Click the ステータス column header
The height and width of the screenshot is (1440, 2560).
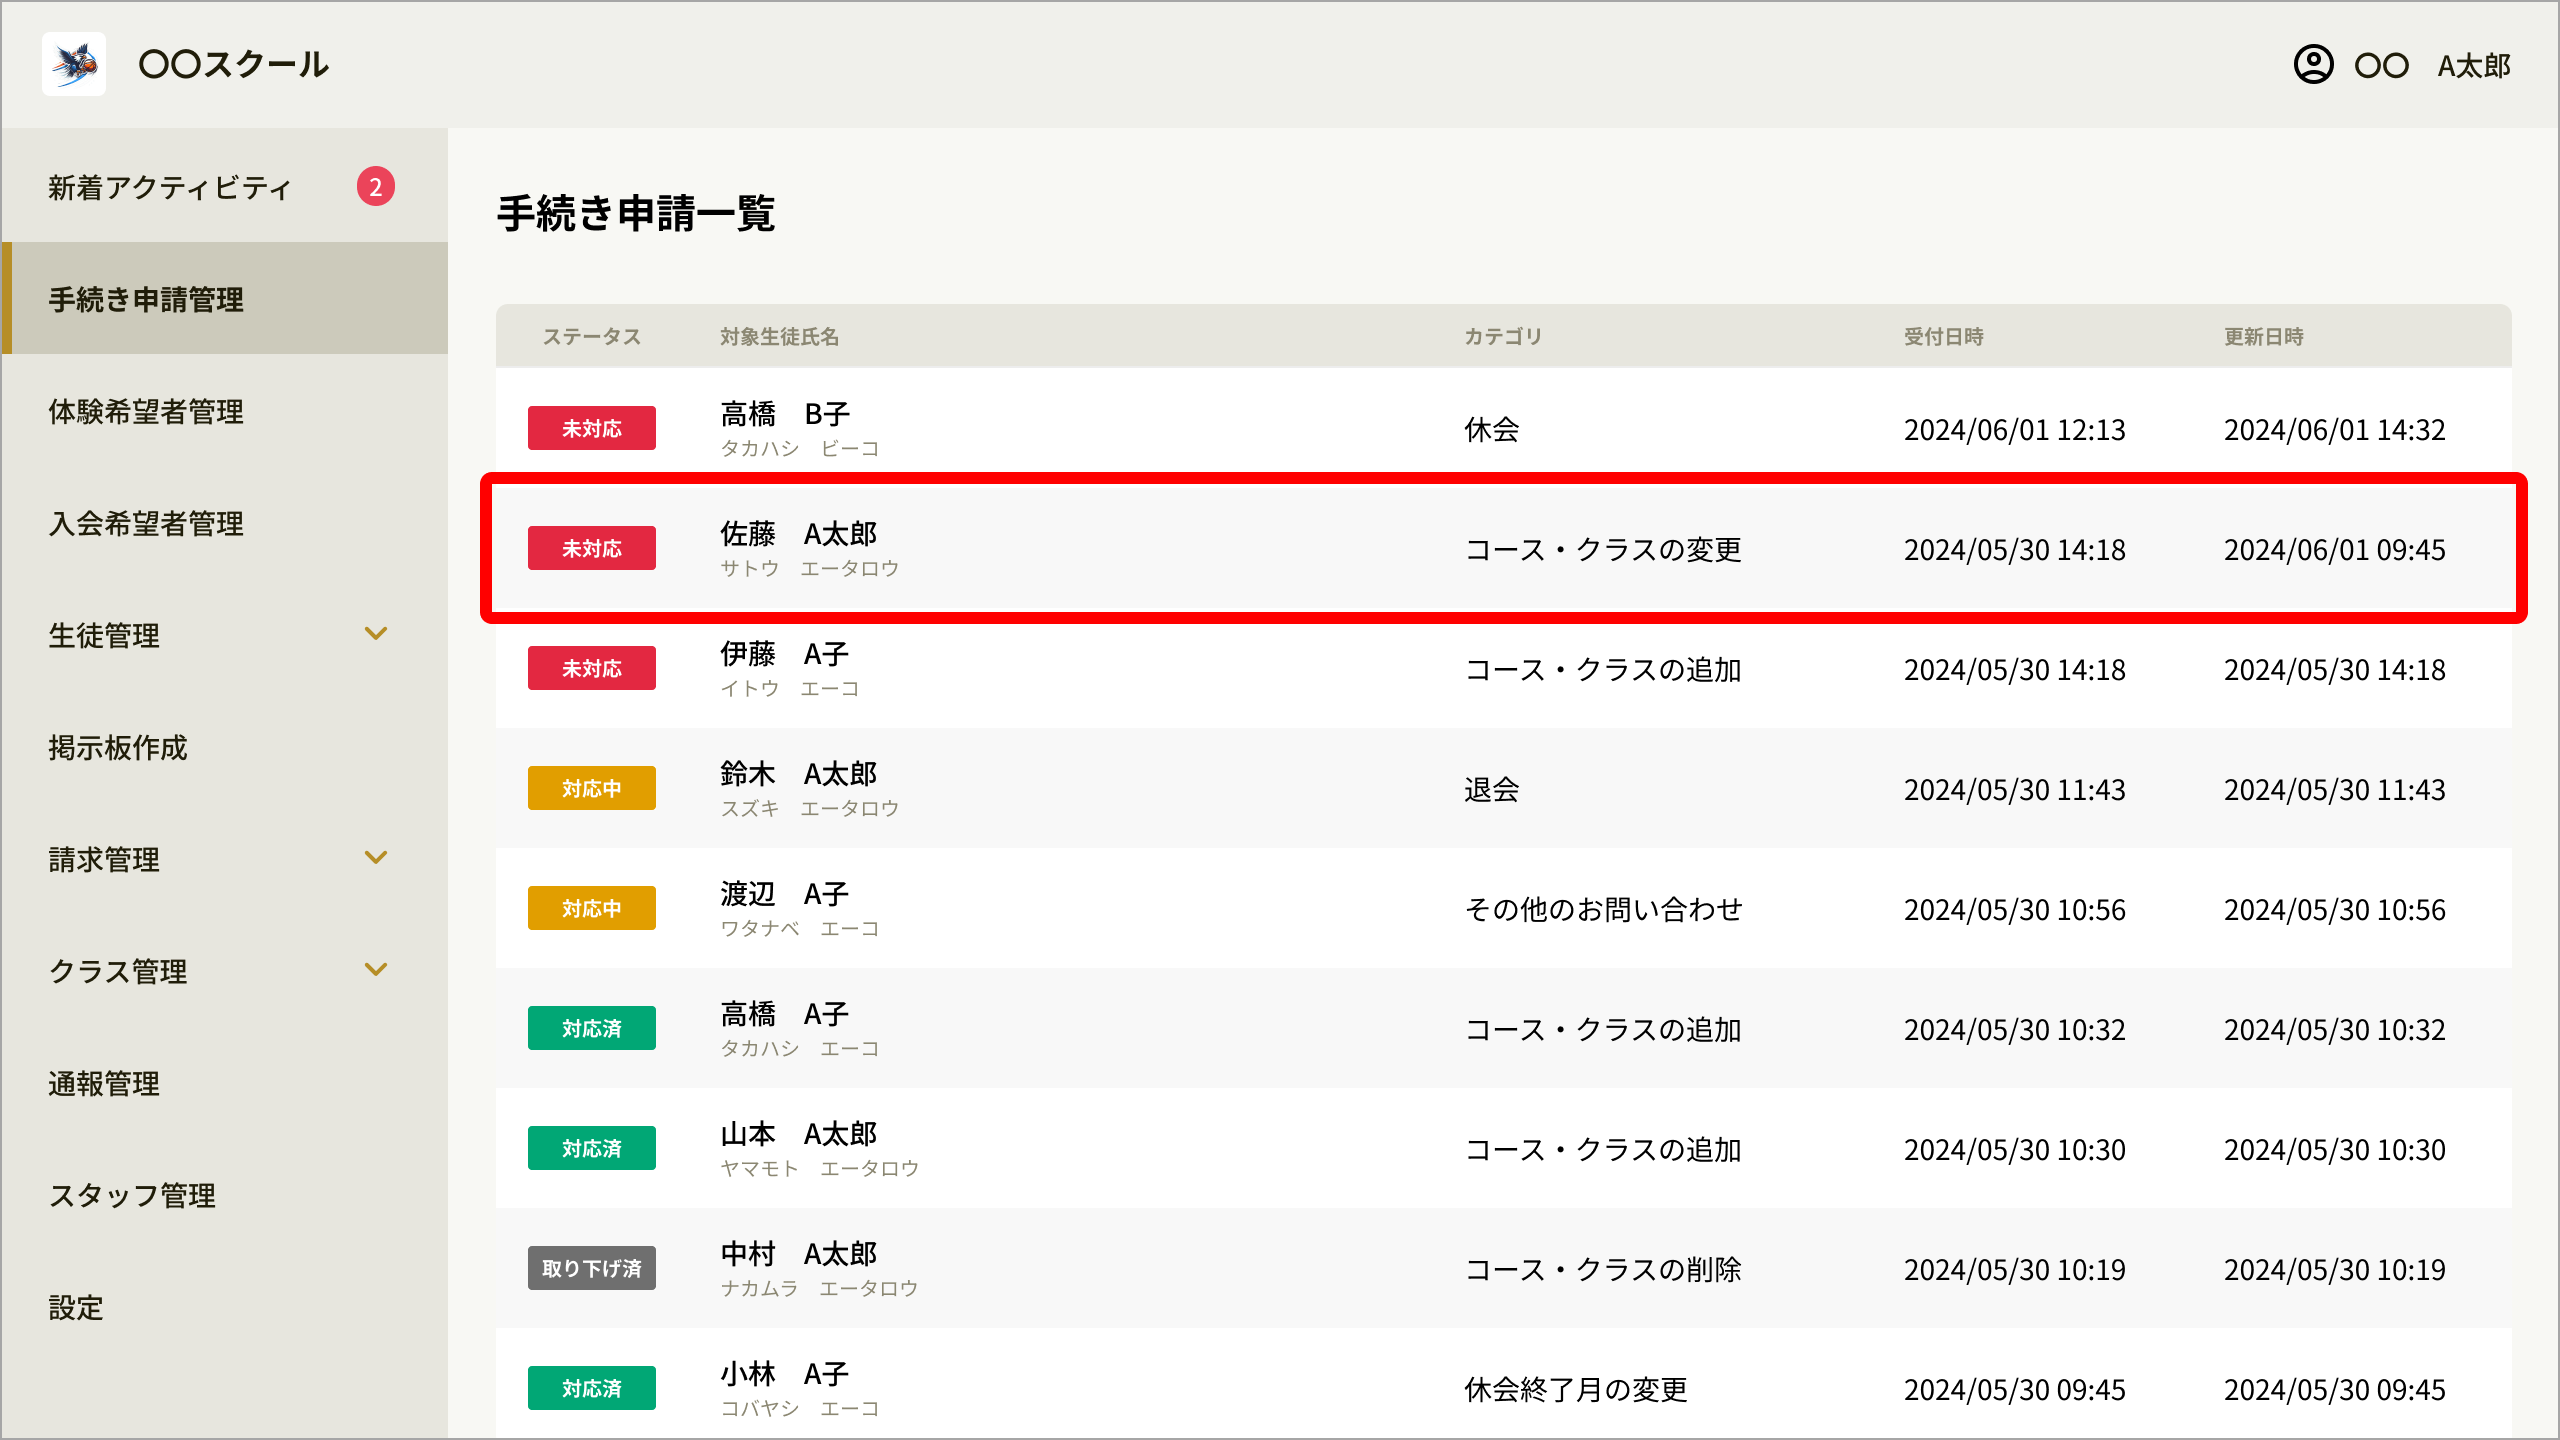592,336
